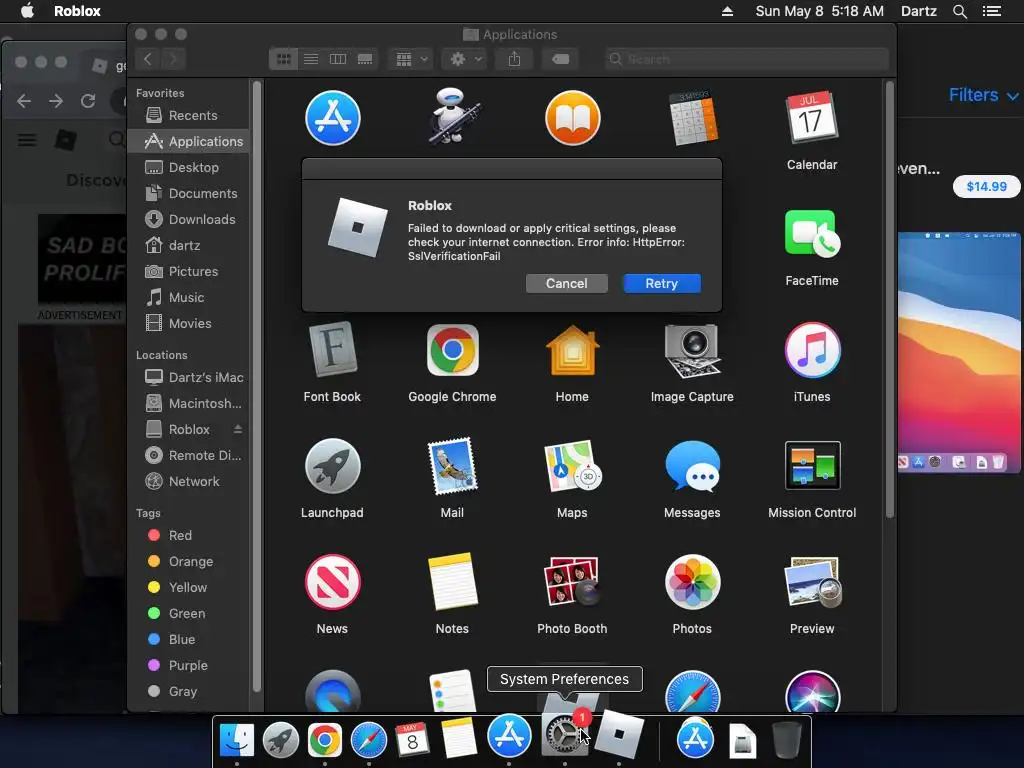Open the FaceTime app icon
Viewport: 1024px width, 768px height.
(x=812, y=234)
